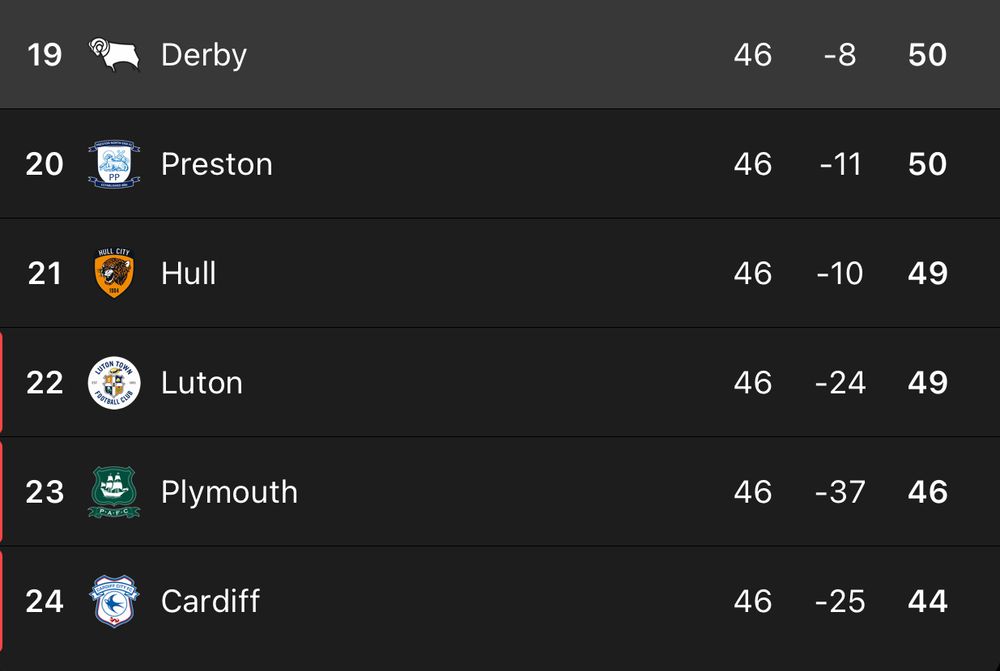
Task: Click Preston's points total of 50
Action: tap(928, 163)
